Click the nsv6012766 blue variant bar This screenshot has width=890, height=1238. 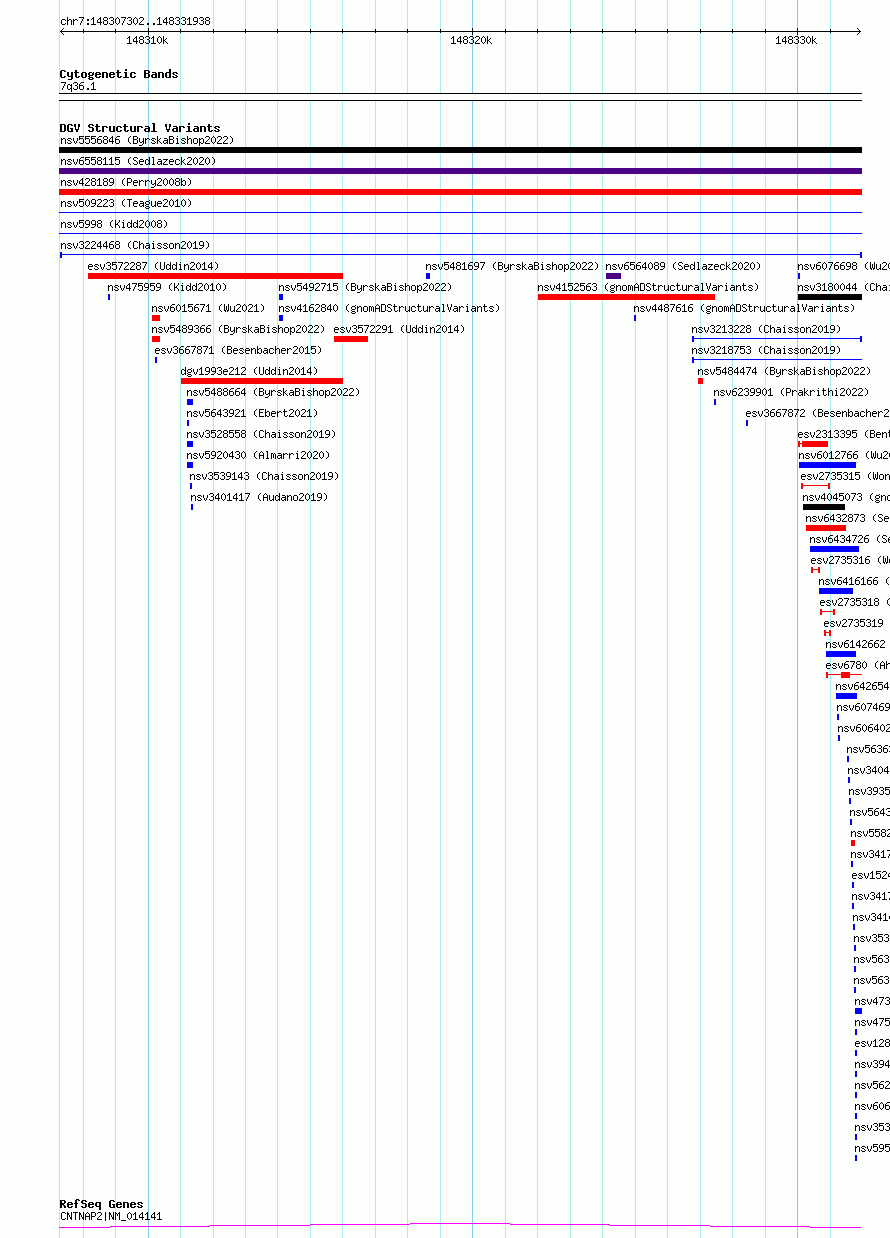click(x=827, y=465)
